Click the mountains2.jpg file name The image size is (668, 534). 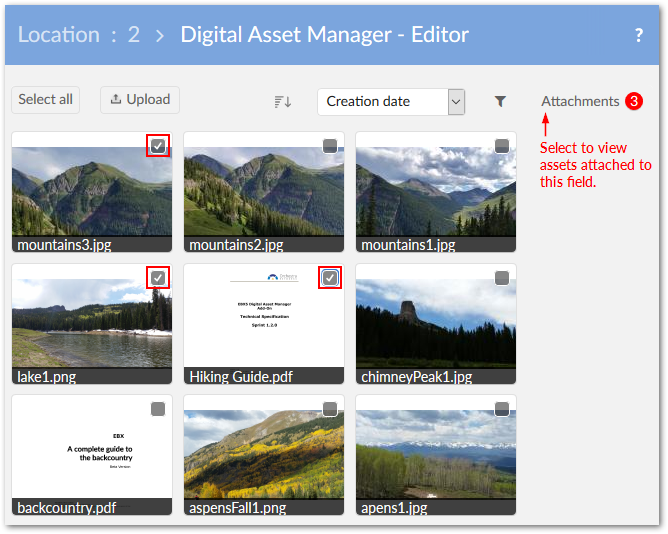coord(236,245)
